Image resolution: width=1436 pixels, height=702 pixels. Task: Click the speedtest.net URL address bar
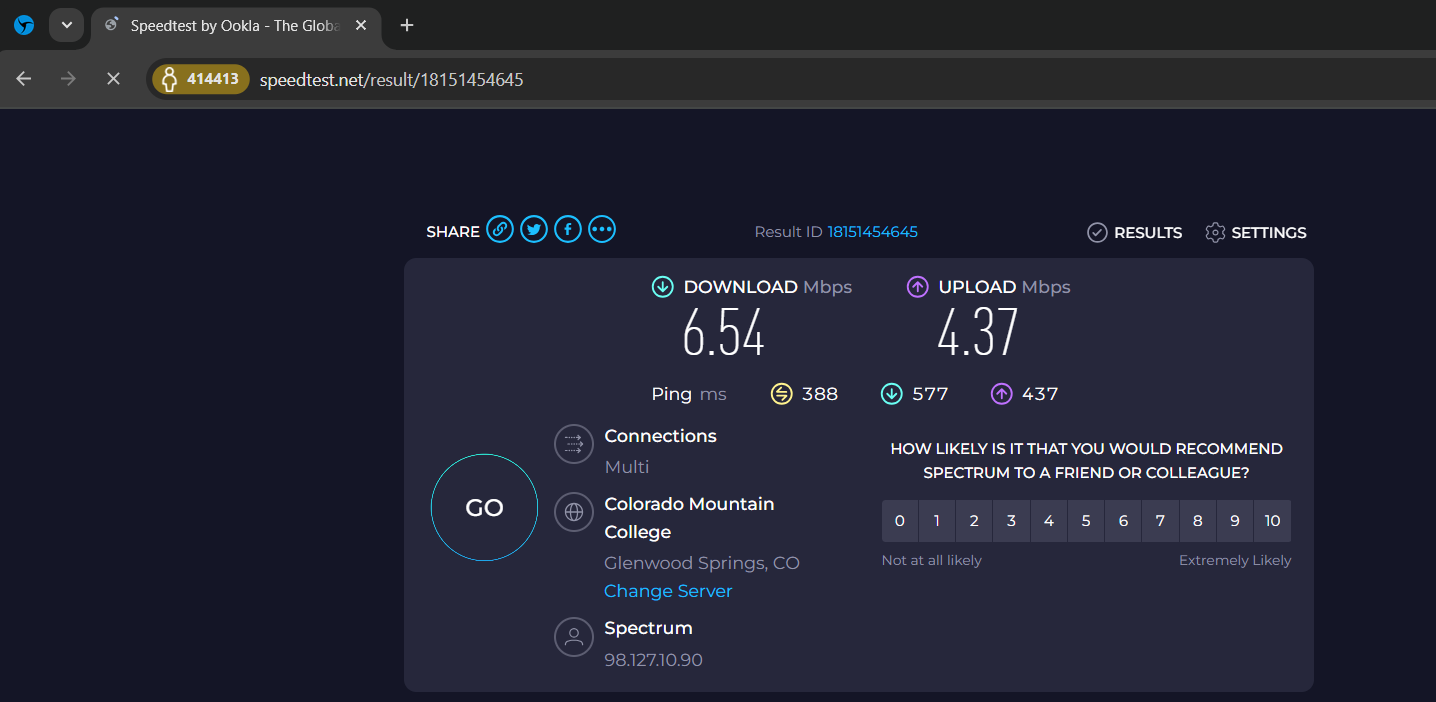pos(700,79)
